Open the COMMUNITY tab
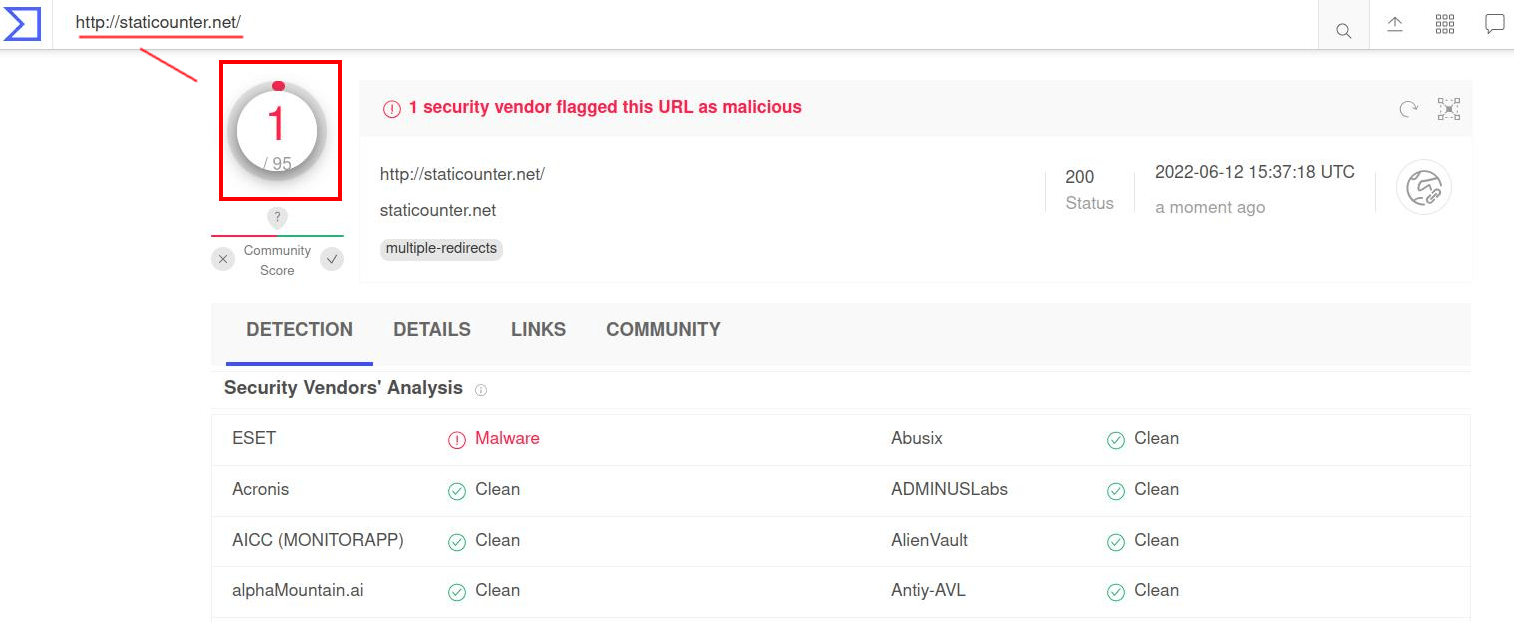This screenshot has height=622, width=1514. tap(663, 329)
